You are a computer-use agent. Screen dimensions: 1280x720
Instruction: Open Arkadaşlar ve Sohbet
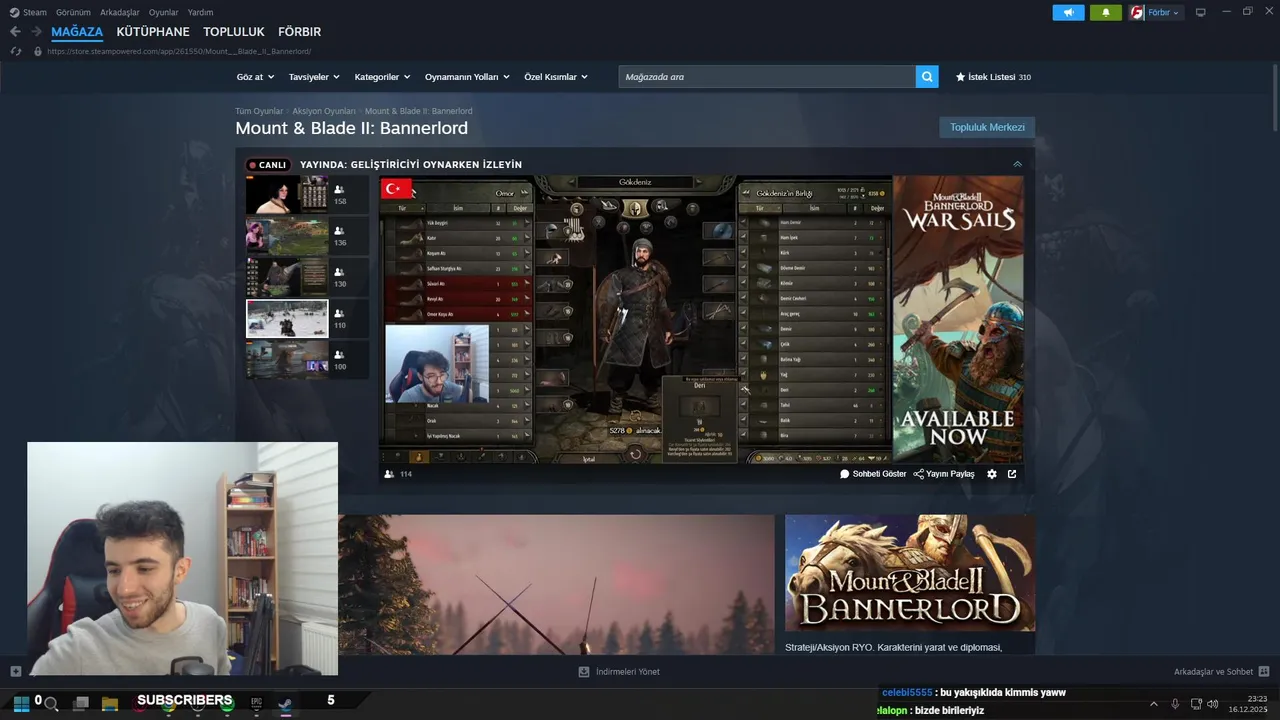(x=1213, y=672)
